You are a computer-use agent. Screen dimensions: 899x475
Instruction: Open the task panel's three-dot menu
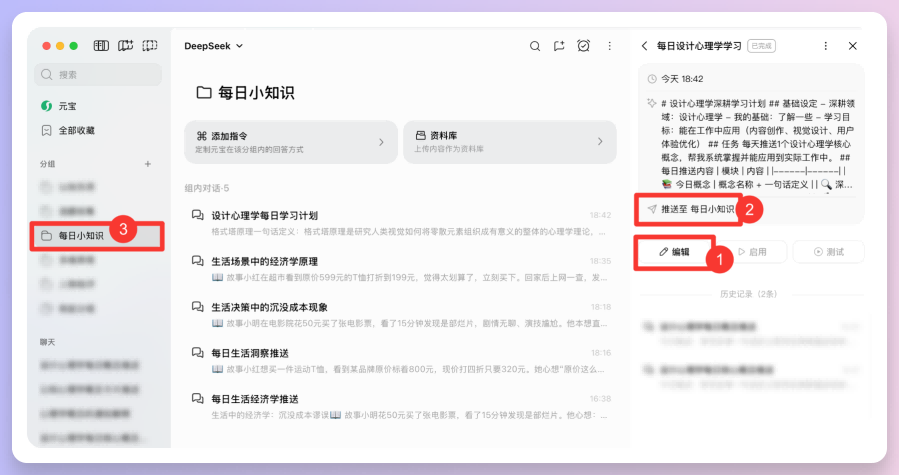[x=825, y=46]
